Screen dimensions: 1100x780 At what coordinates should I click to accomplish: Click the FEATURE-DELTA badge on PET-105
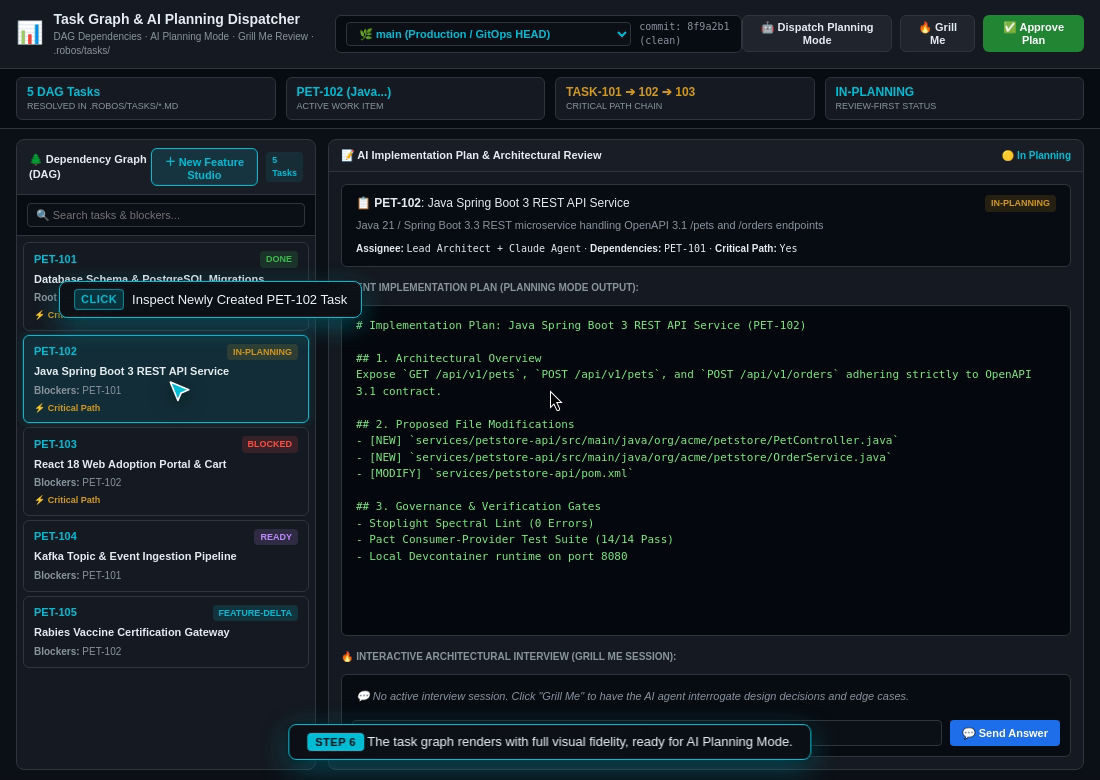tap(255, 612)
